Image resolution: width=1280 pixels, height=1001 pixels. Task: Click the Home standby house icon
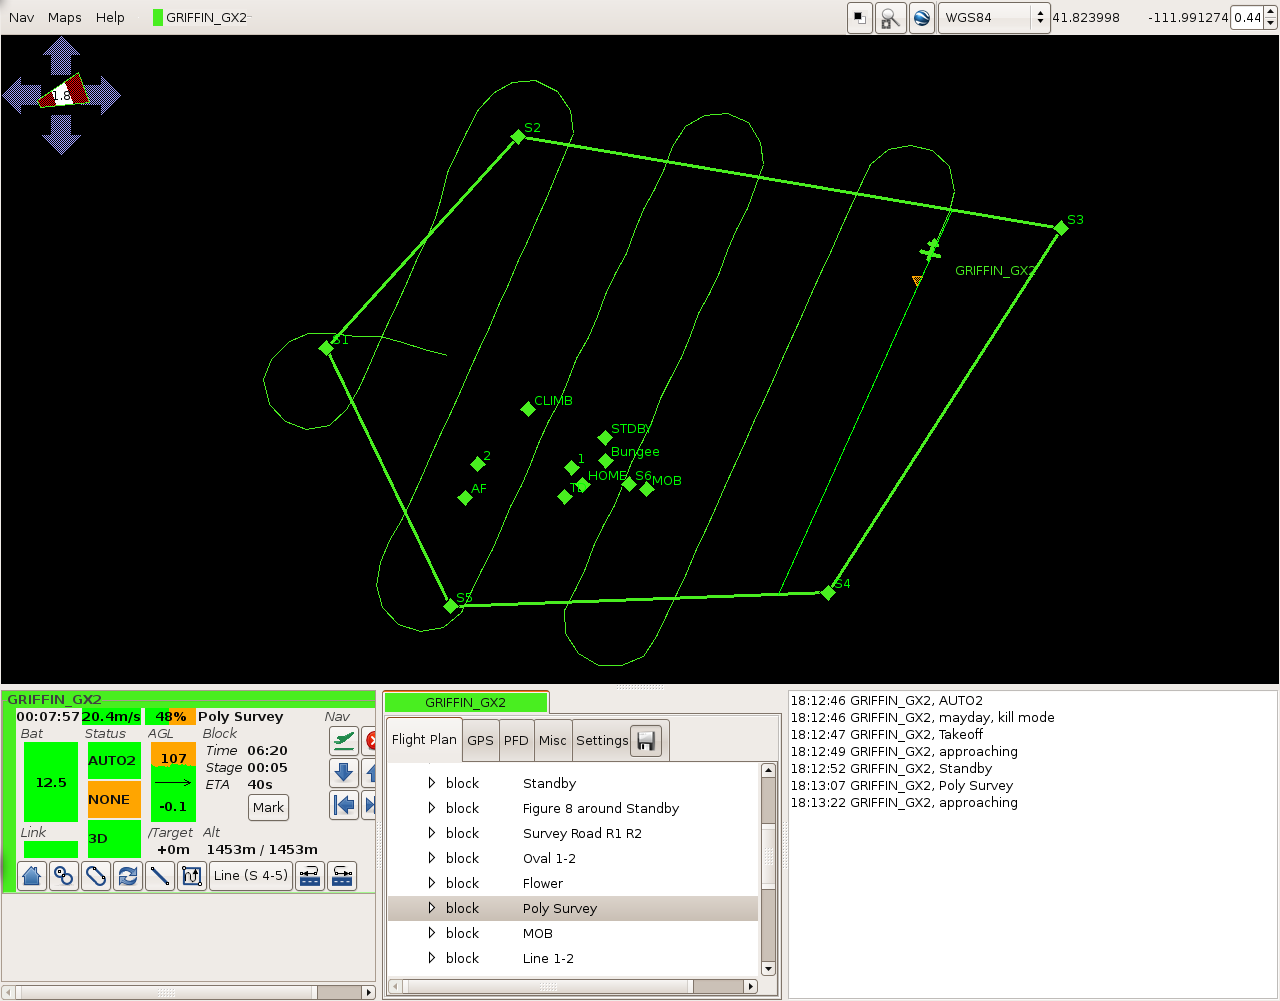32,876
